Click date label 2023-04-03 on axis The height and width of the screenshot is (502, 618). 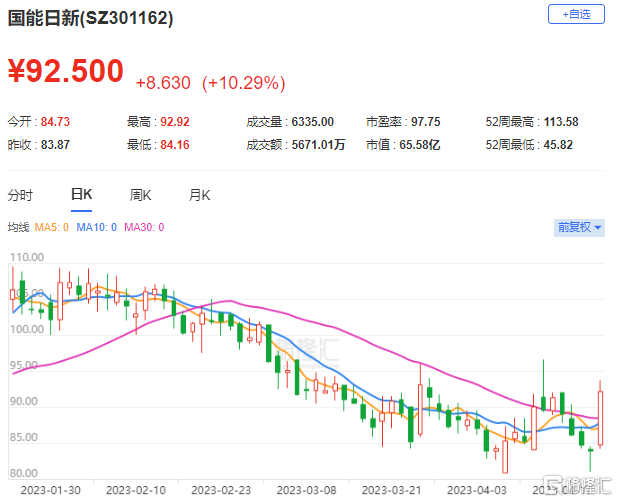(x=477, y=490)
